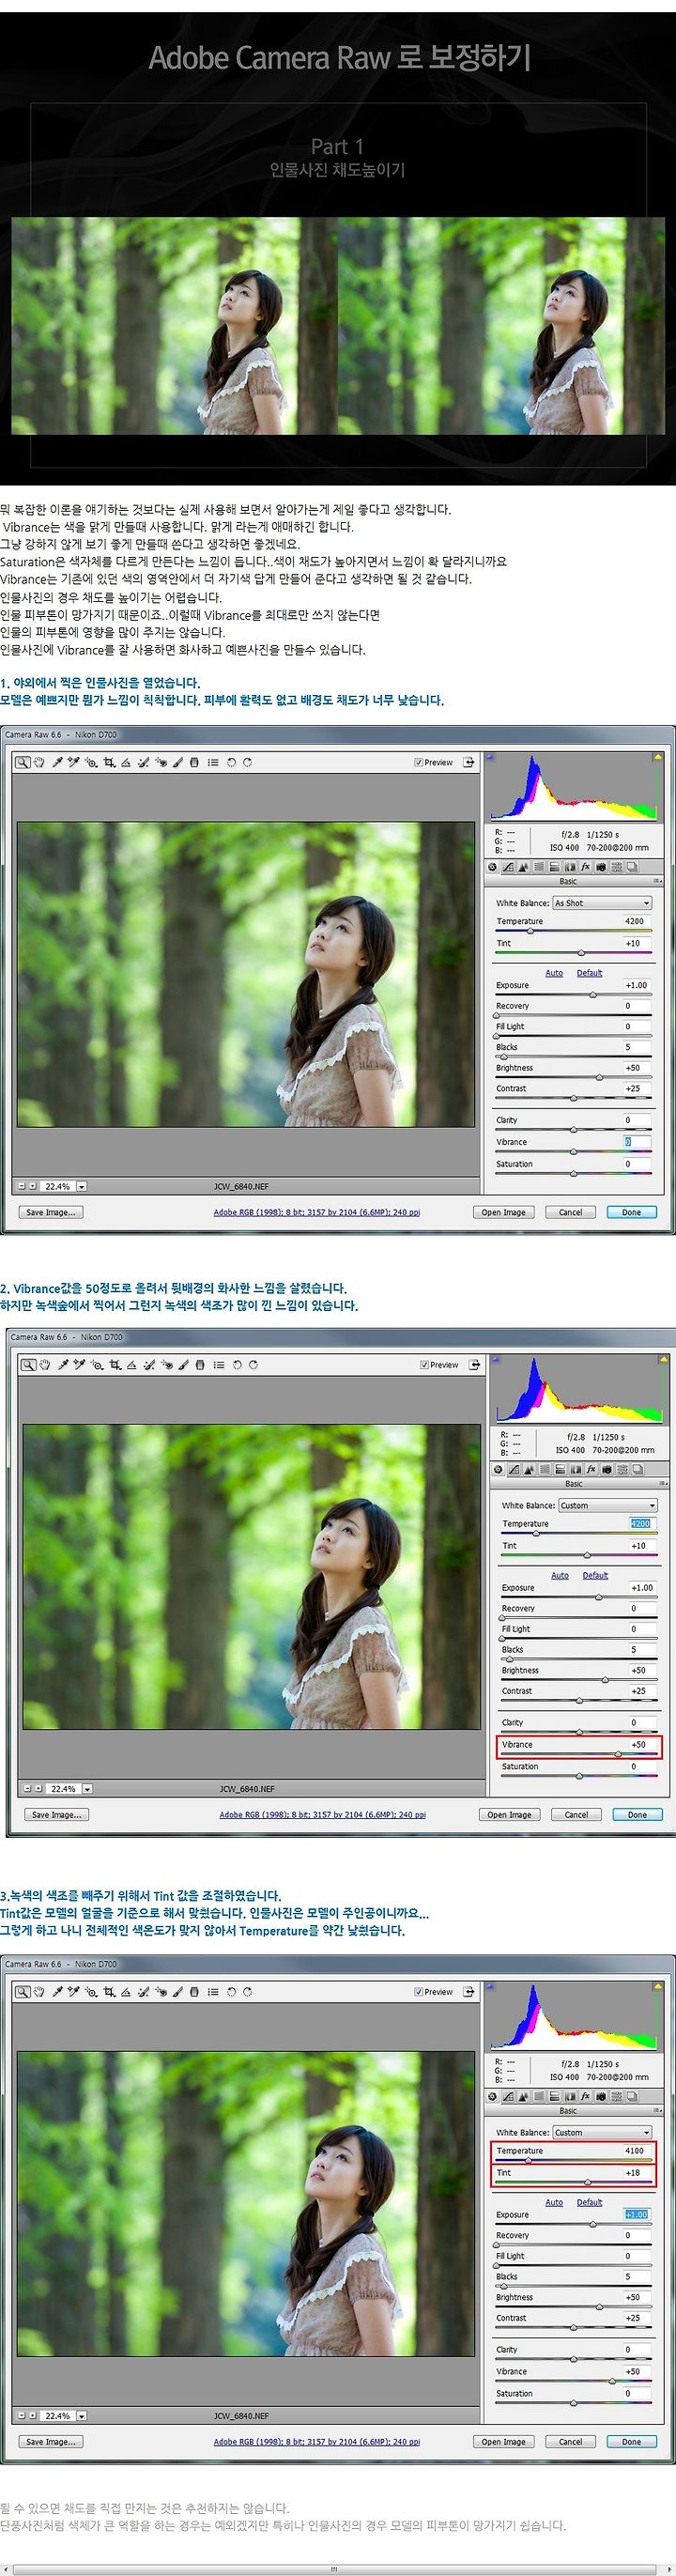Viewport: 676px width, 2576px height.
Task: Select Crop tool in first Camera Raw window
Action: coord(109,762)
